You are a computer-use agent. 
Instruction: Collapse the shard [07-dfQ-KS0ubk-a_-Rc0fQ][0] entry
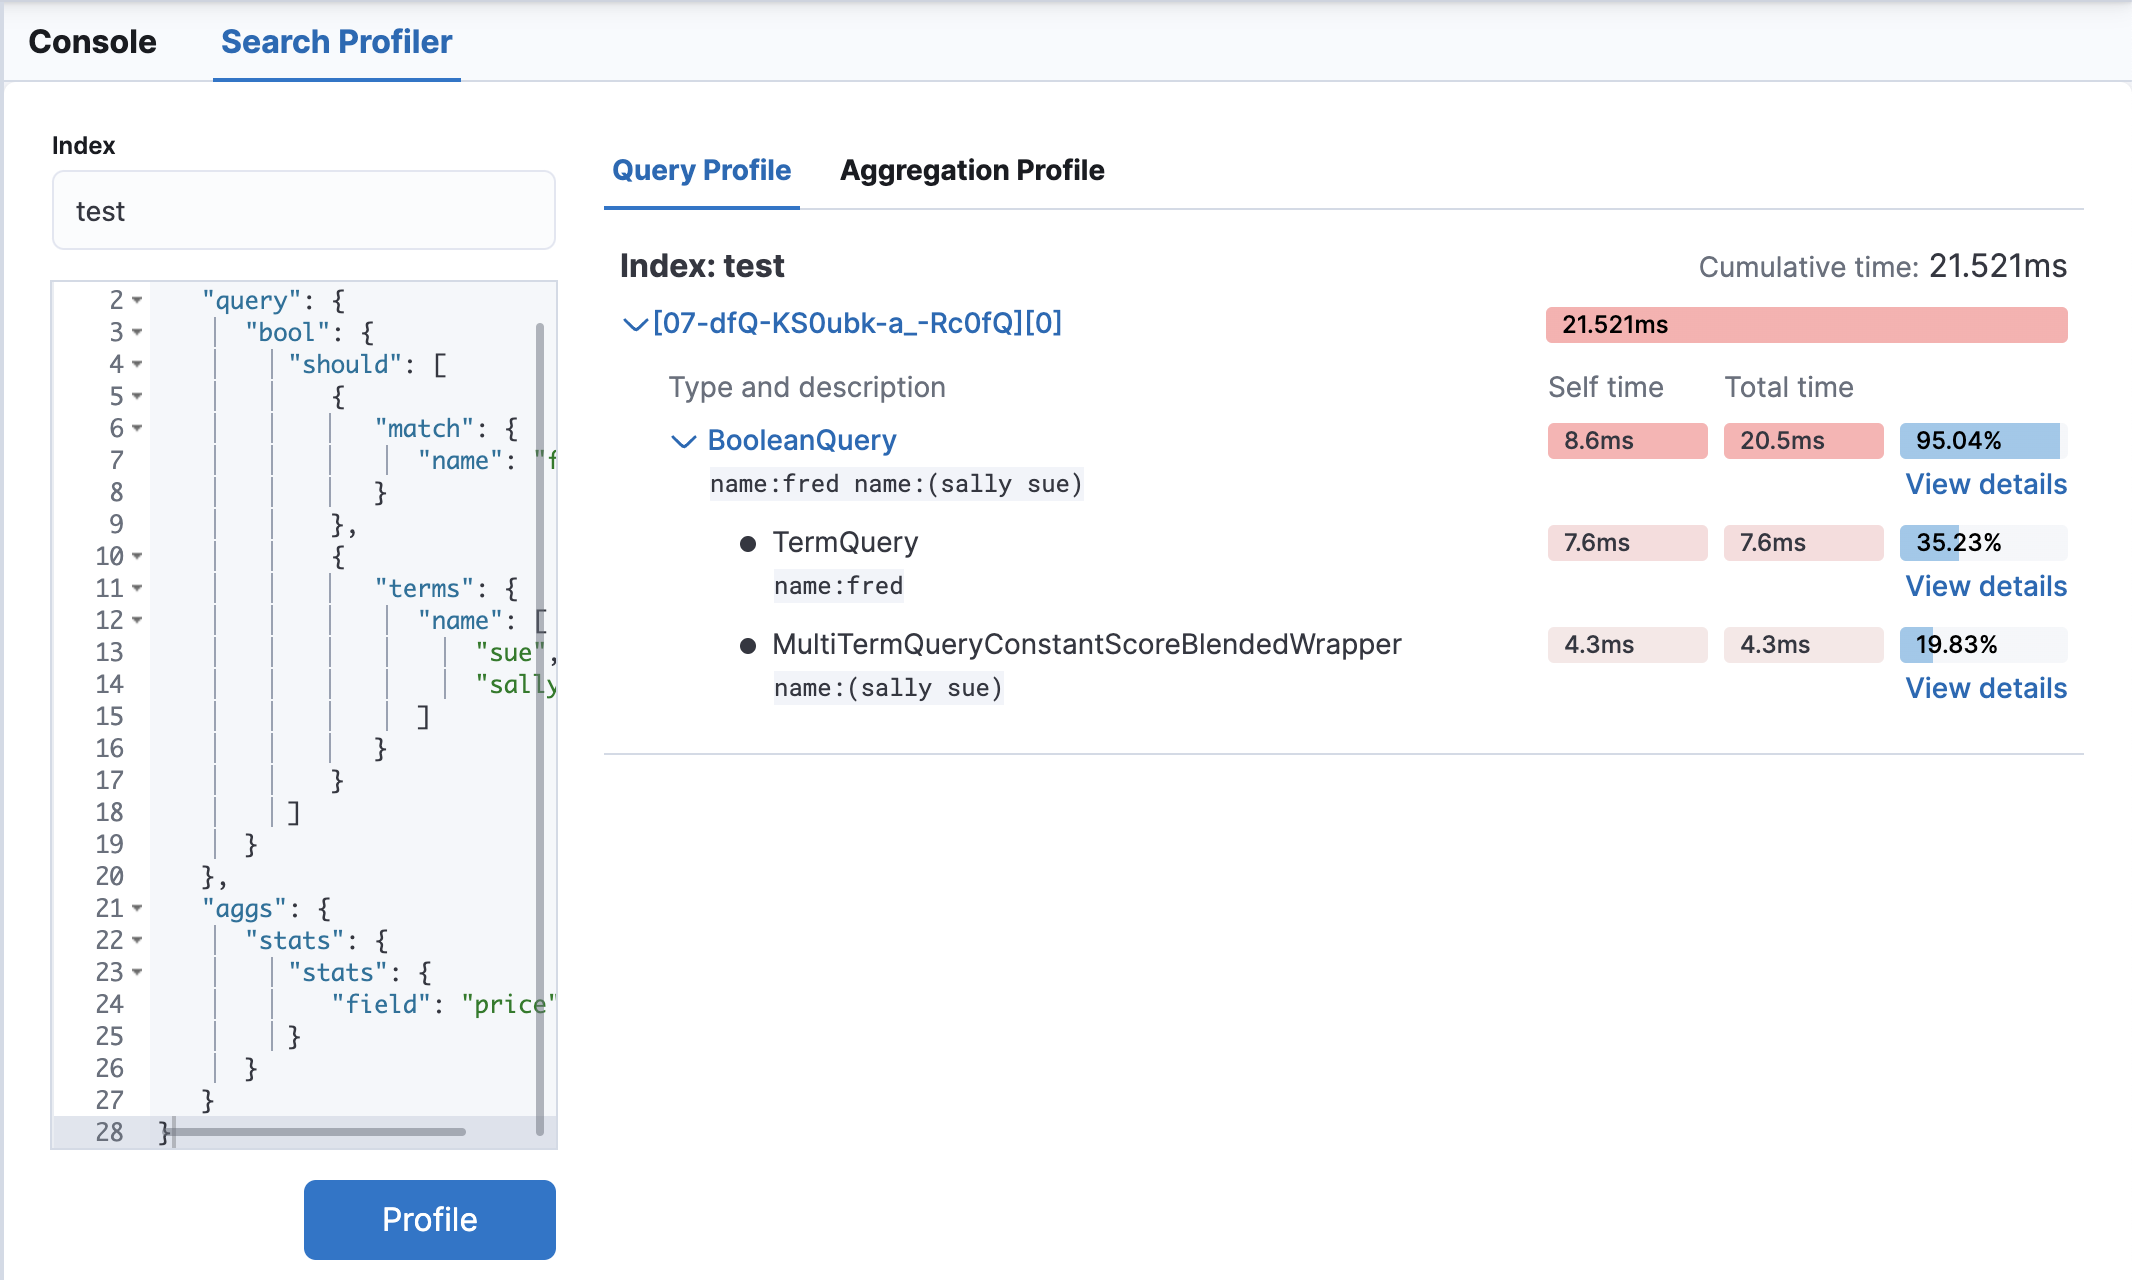[x=634, y=323]
